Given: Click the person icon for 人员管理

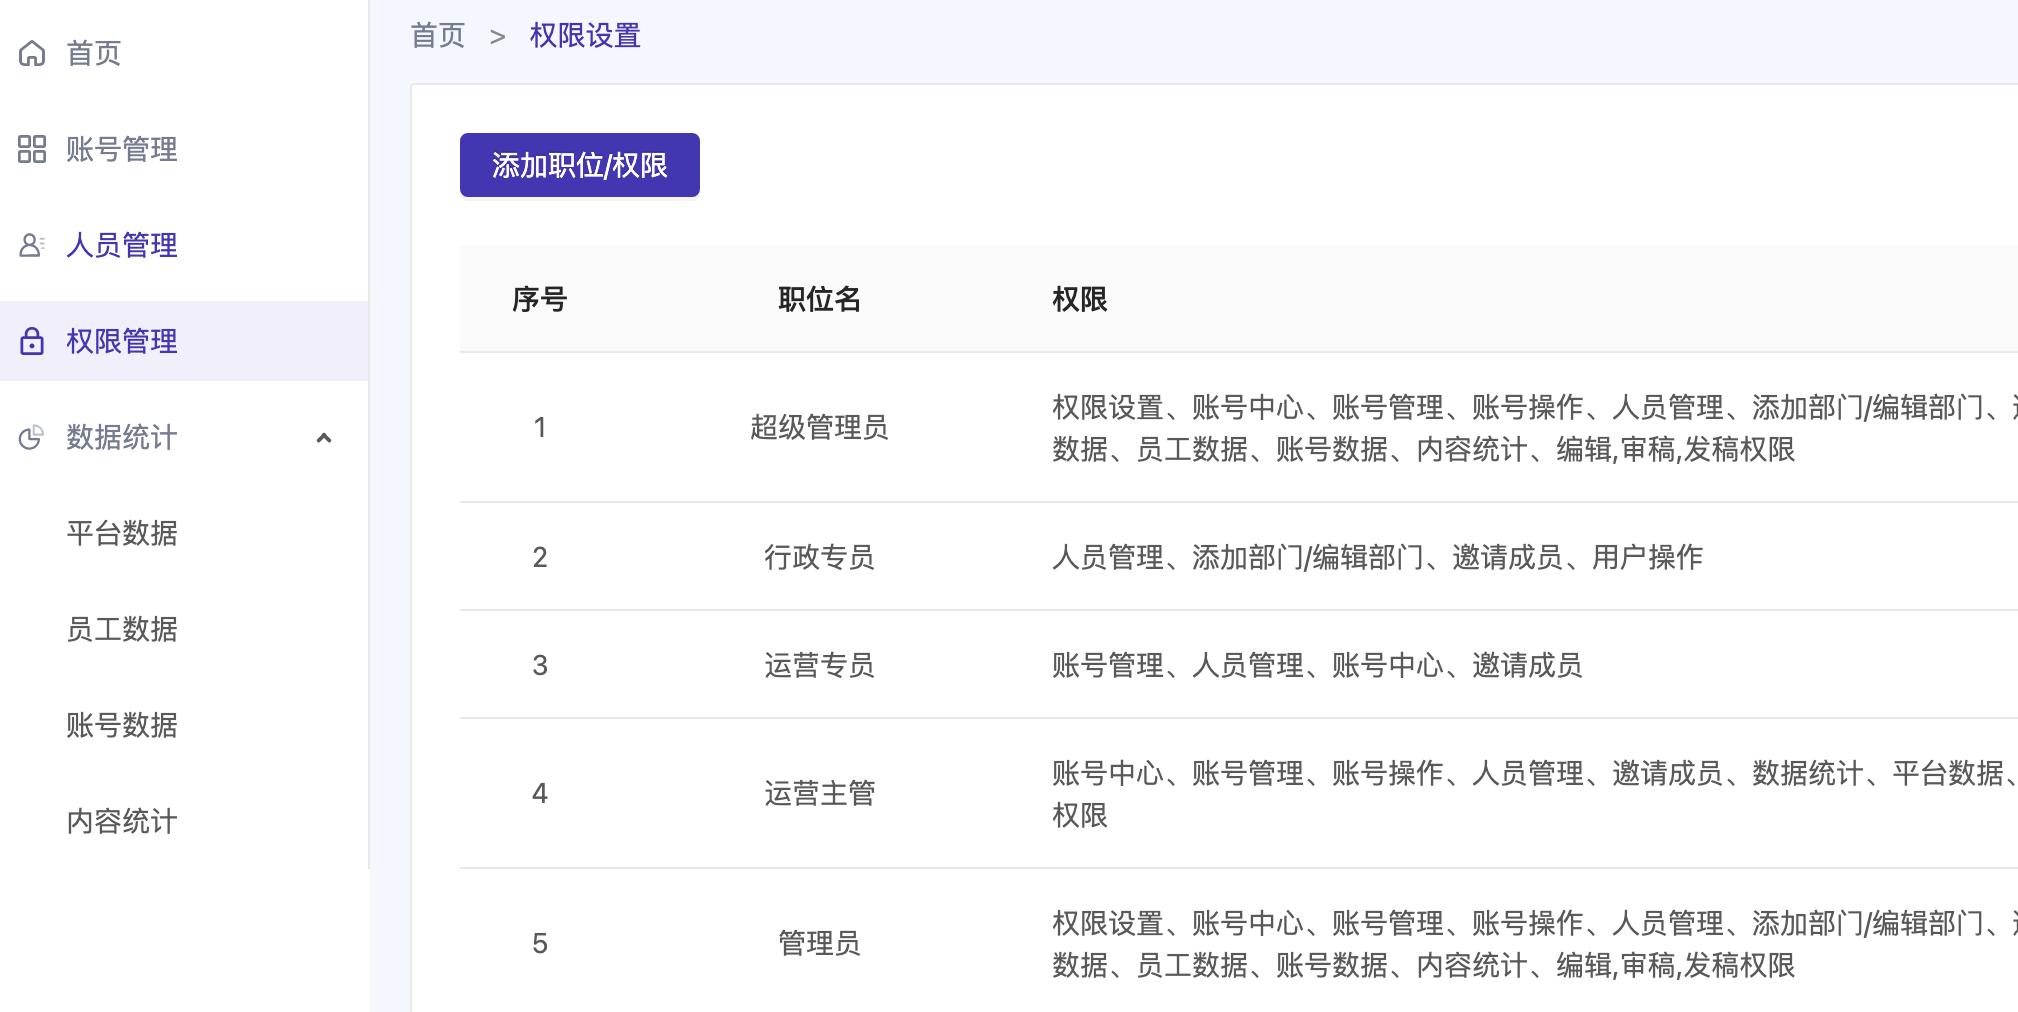Looking at the screenshot, I should [33, 244].
